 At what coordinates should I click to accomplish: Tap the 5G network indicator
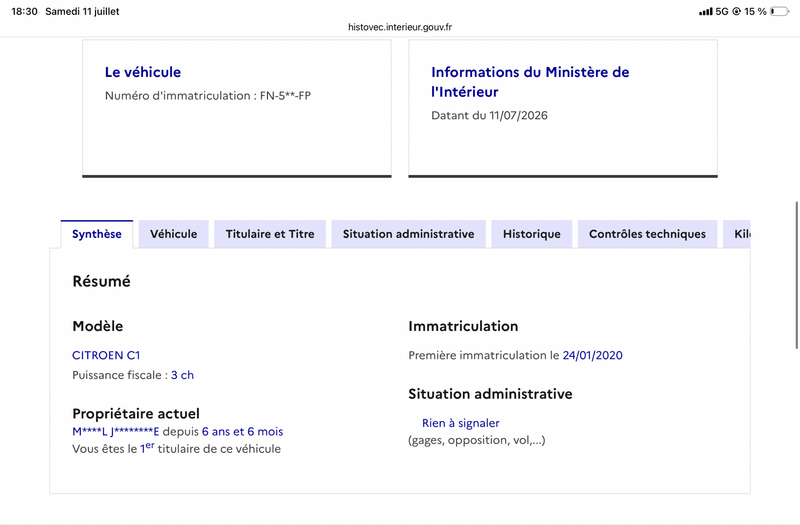point(722,11)
